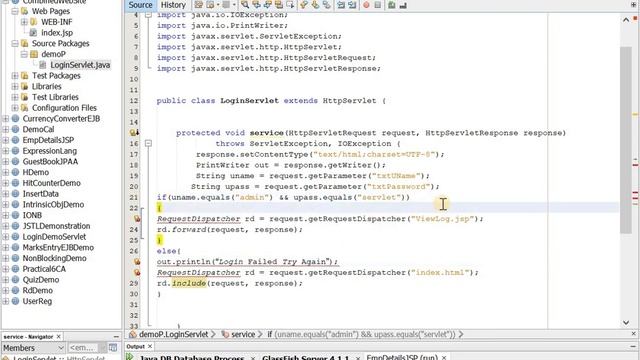Close the Navigator tab
The width and height of the screenshot is (640, 360).
(x=58, y=337)
